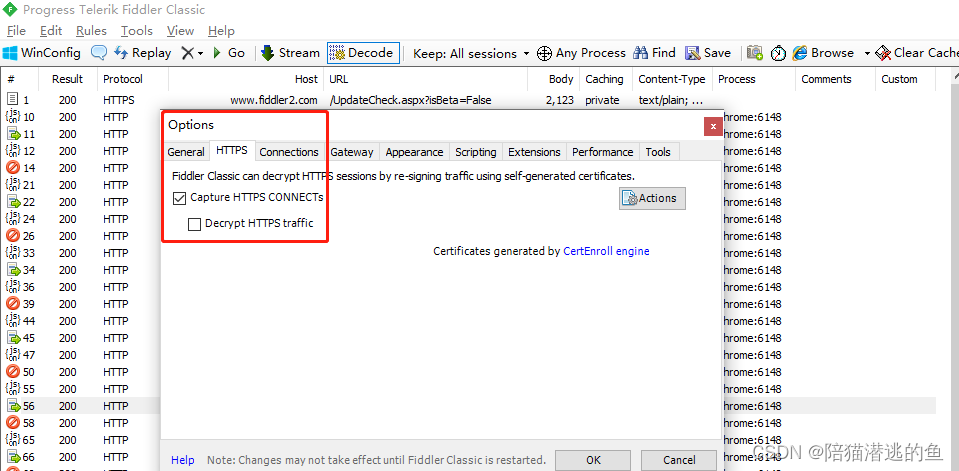Open the Edit menu
The image size is (959, 471).
[x=51, y=31]
